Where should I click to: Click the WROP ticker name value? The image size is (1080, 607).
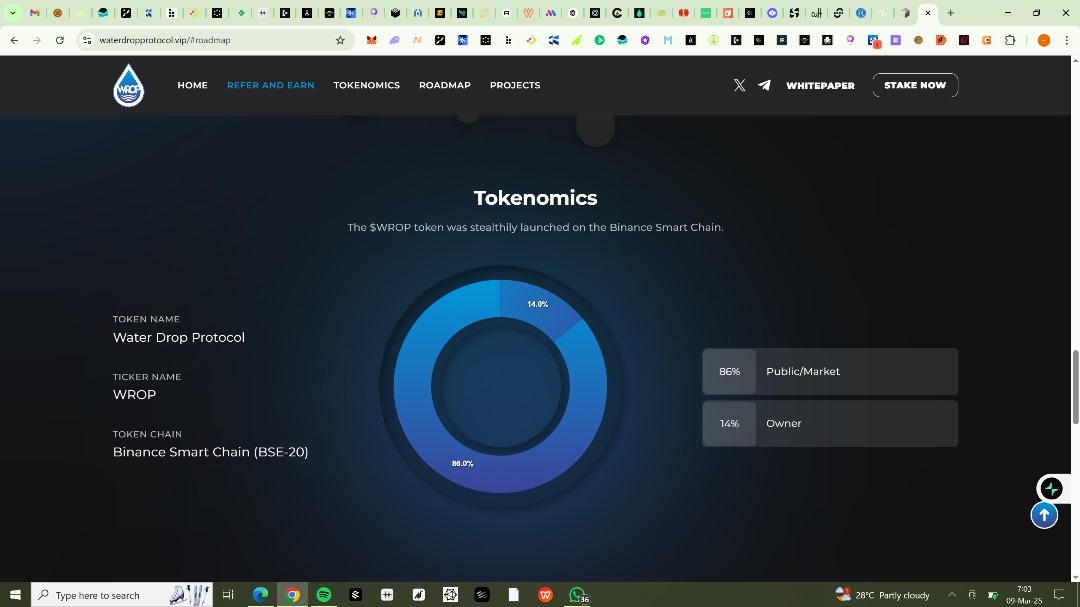[134, 395]
